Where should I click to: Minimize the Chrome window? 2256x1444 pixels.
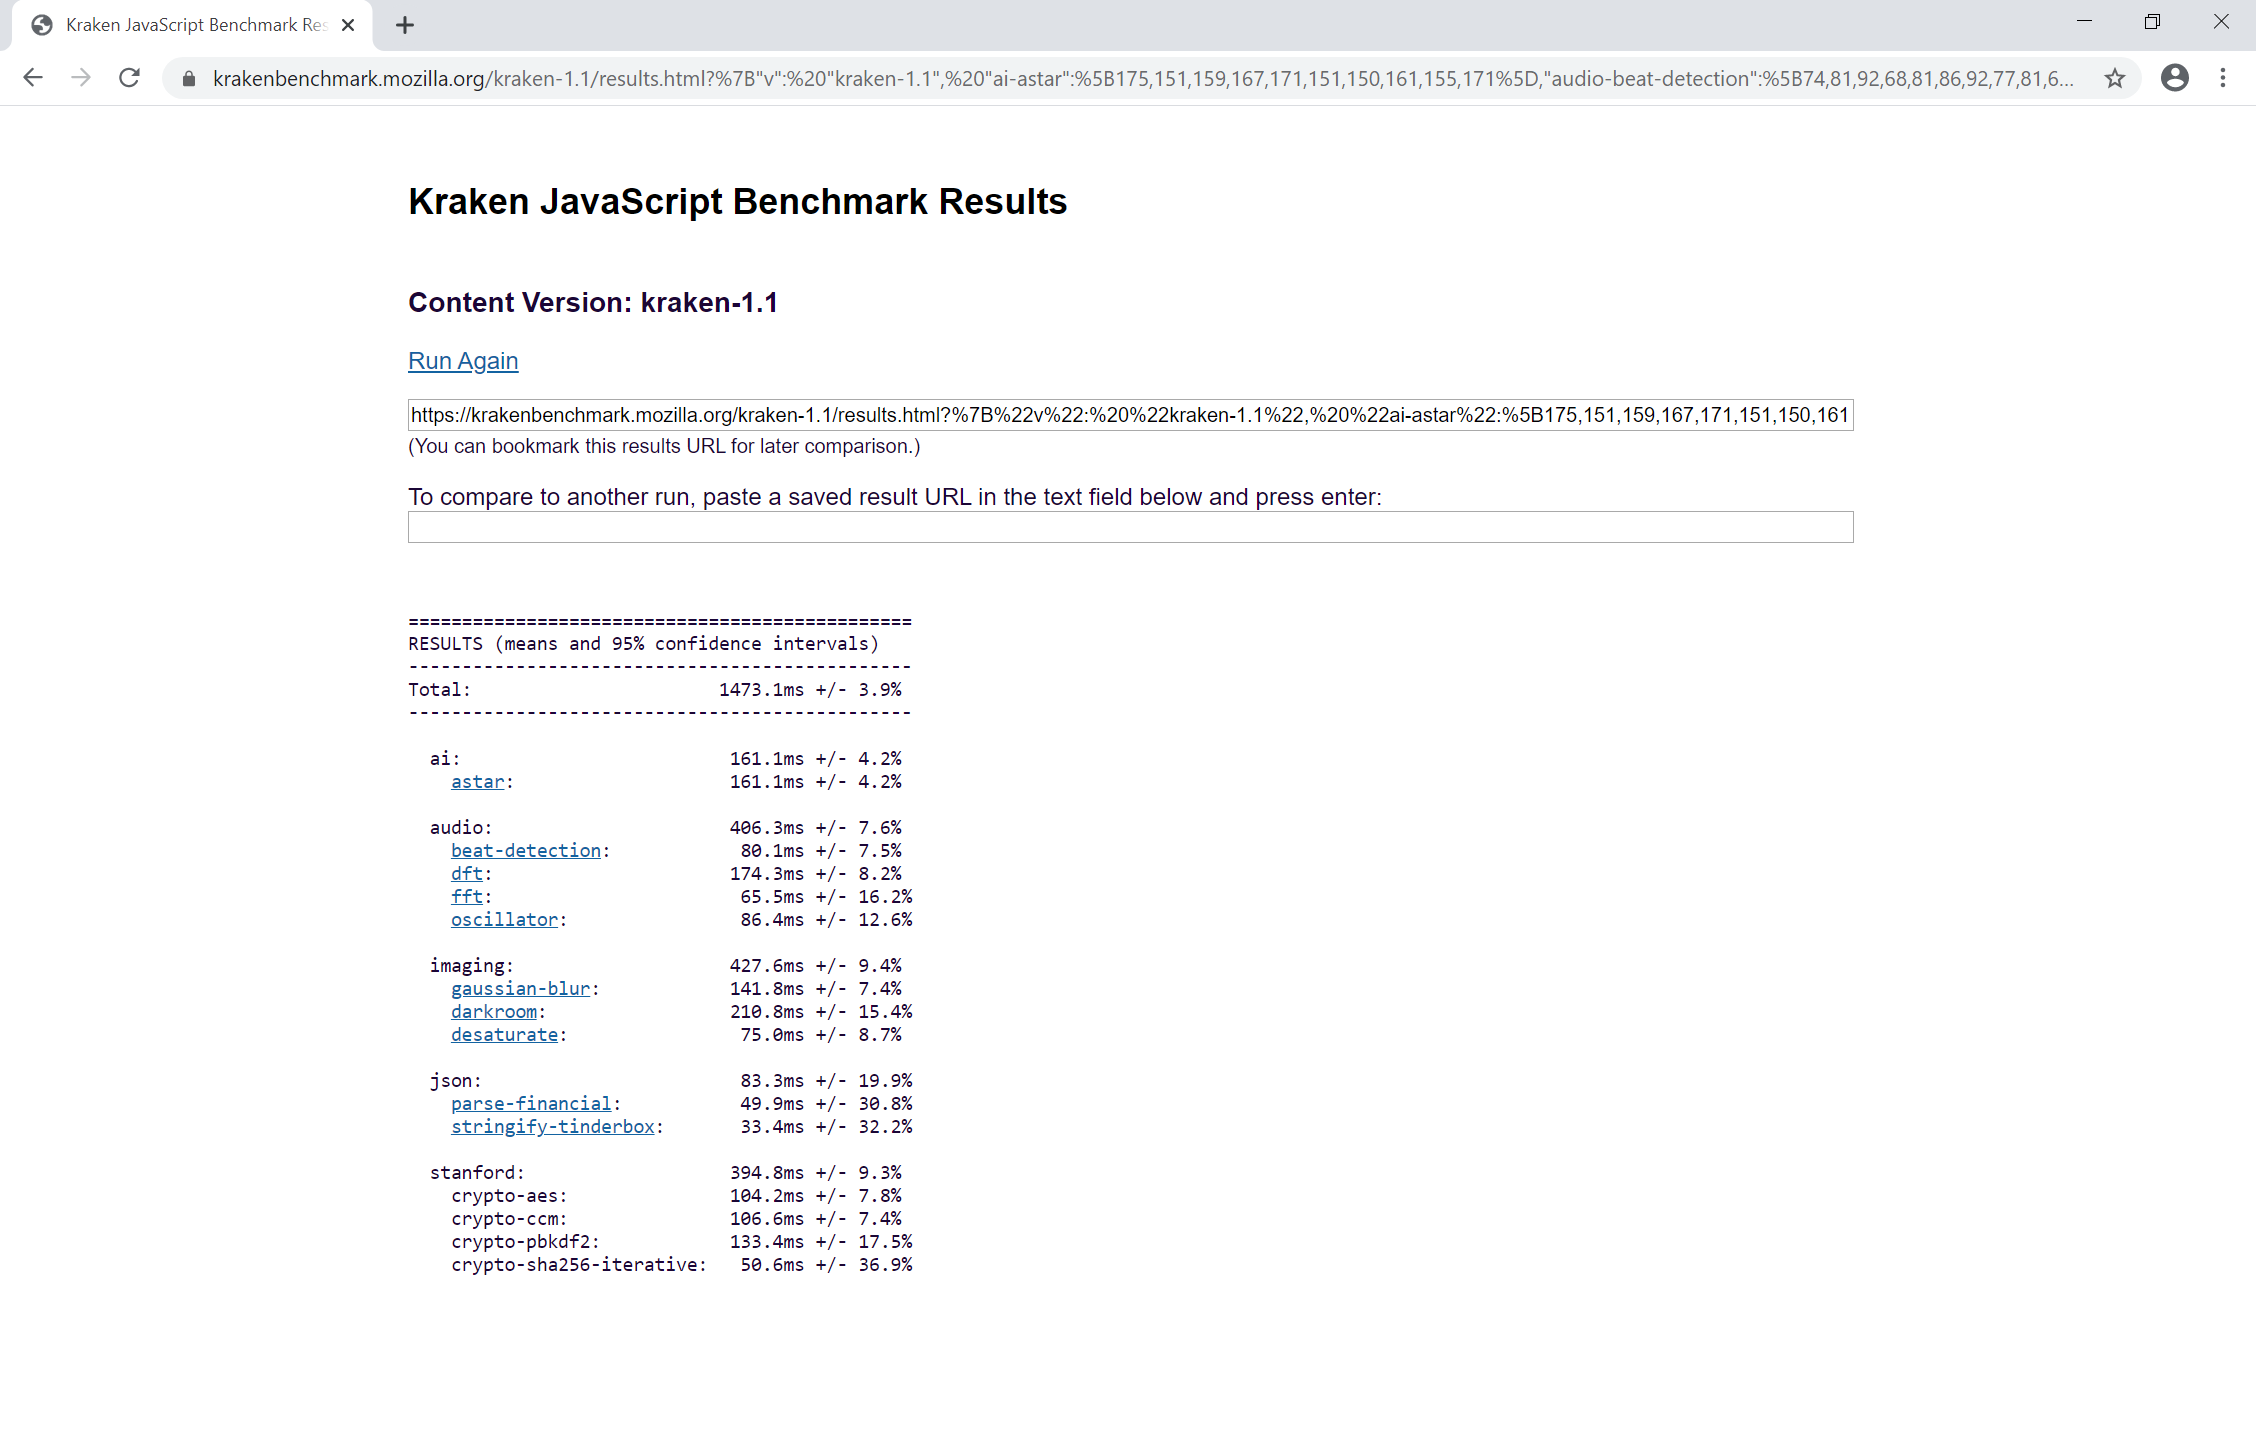click(2085, 21)
